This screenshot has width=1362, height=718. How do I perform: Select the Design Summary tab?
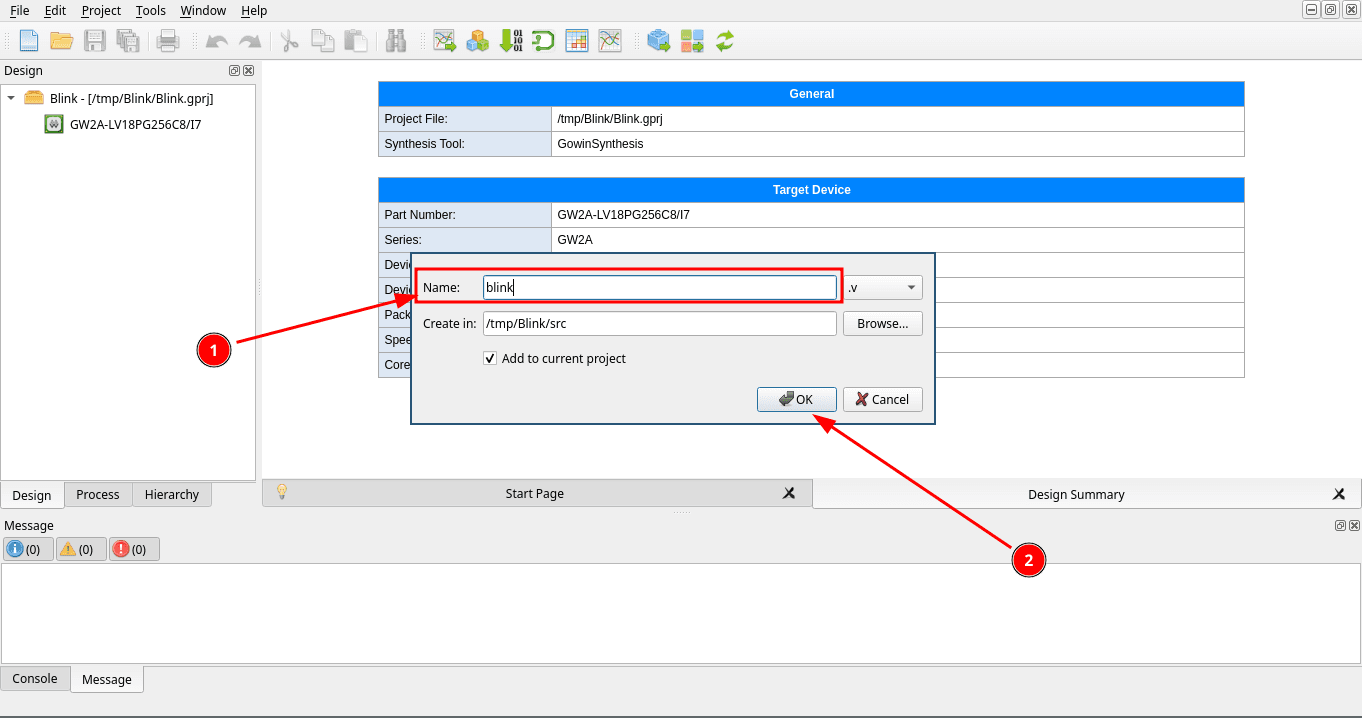coord(1076,494)
